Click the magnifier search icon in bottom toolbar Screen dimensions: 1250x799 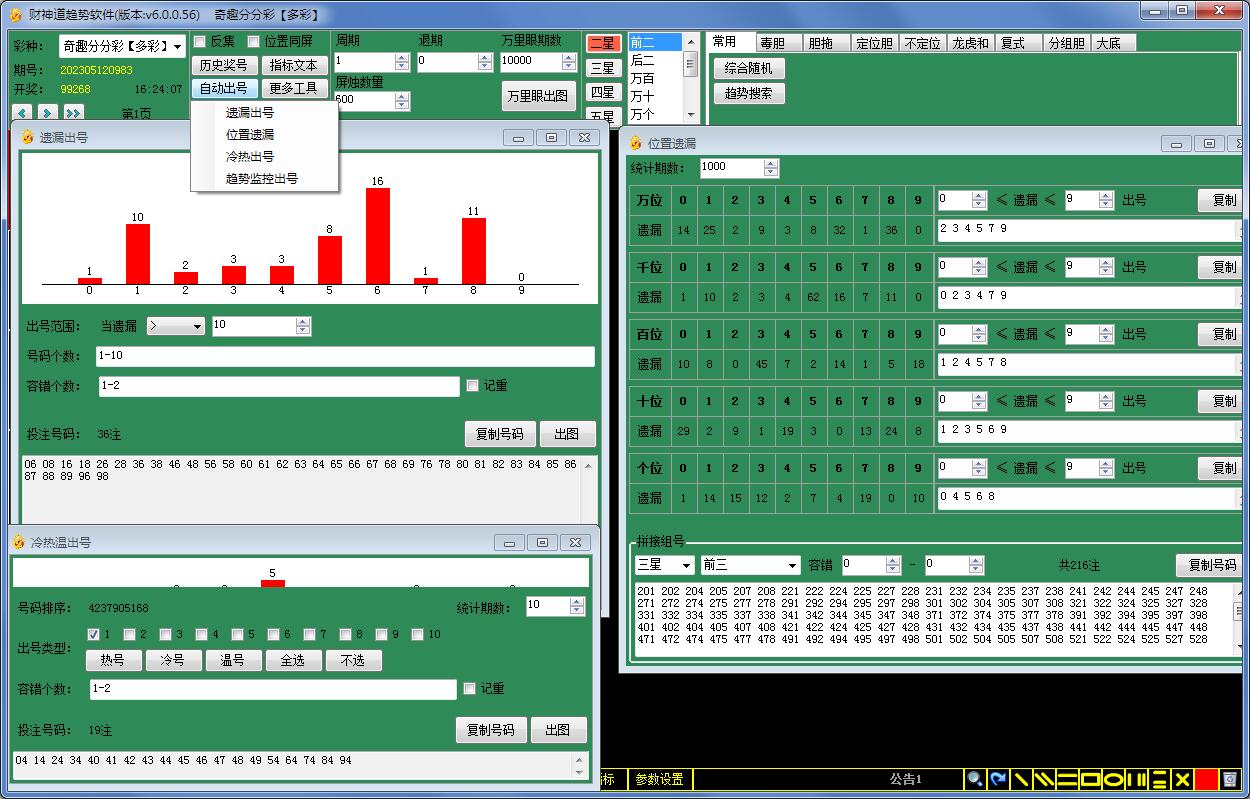click(x=974, y=779)
